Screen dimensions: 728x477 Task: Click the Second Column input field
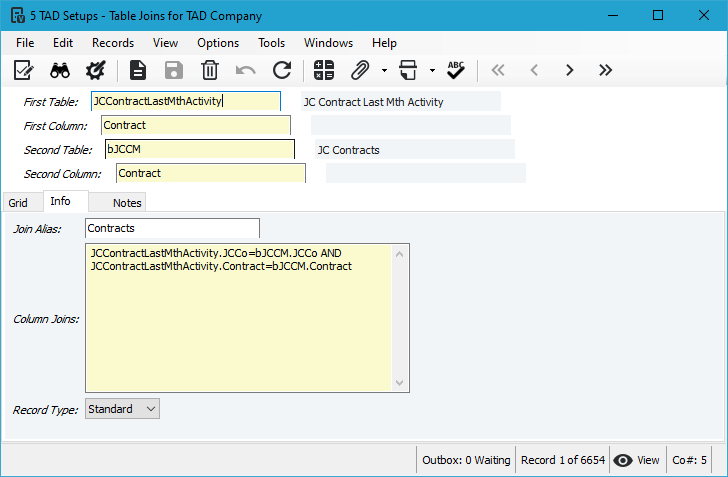[211, 173]
